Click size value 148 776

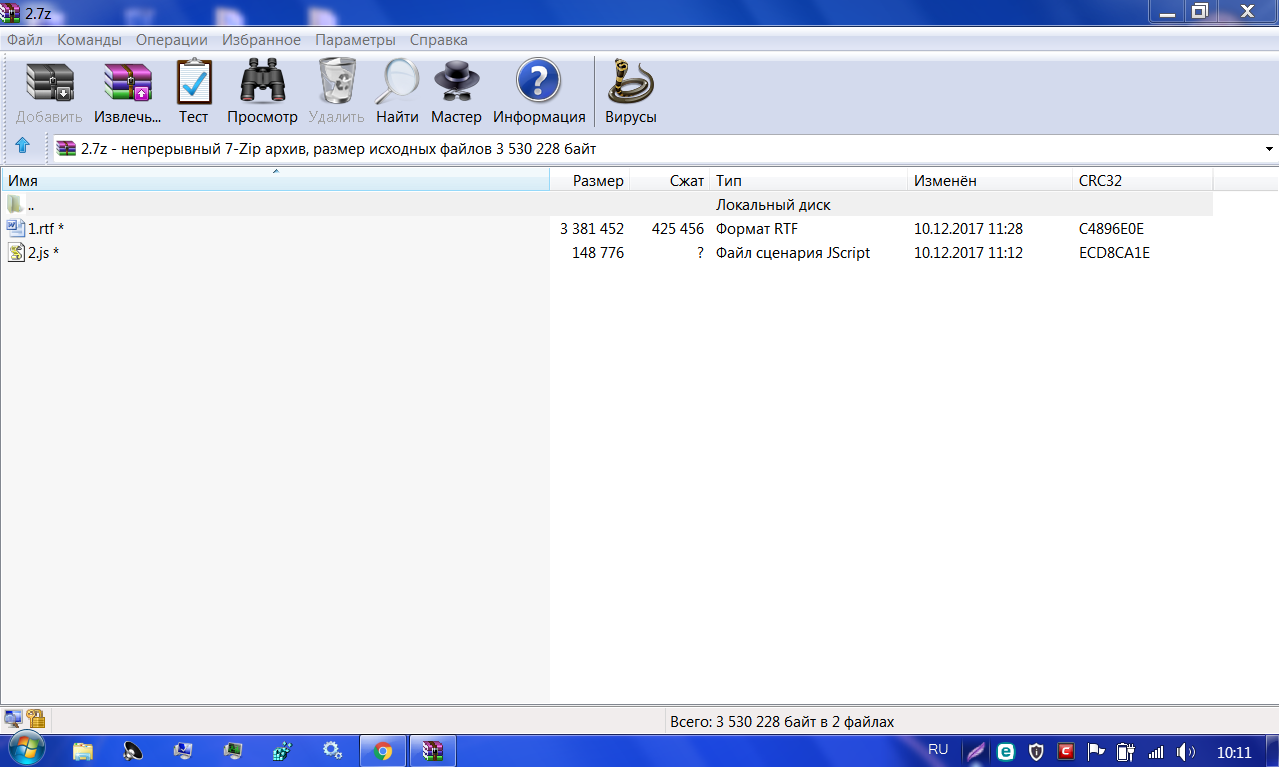[598, 252]
